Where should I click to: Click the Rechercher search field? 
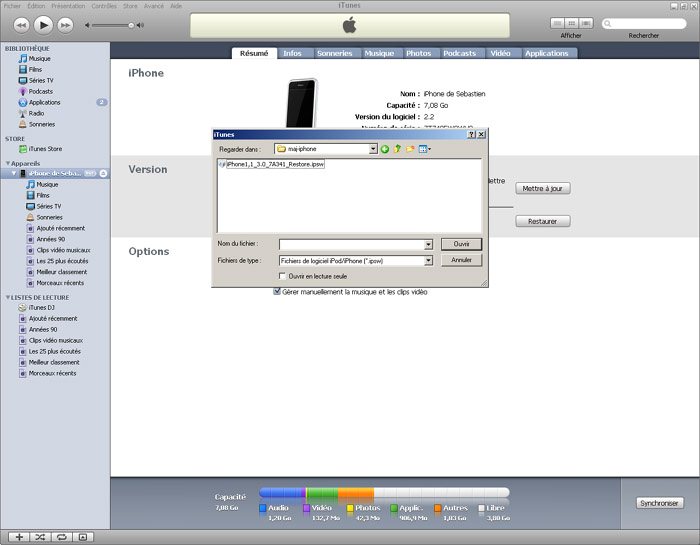point(644,24)
